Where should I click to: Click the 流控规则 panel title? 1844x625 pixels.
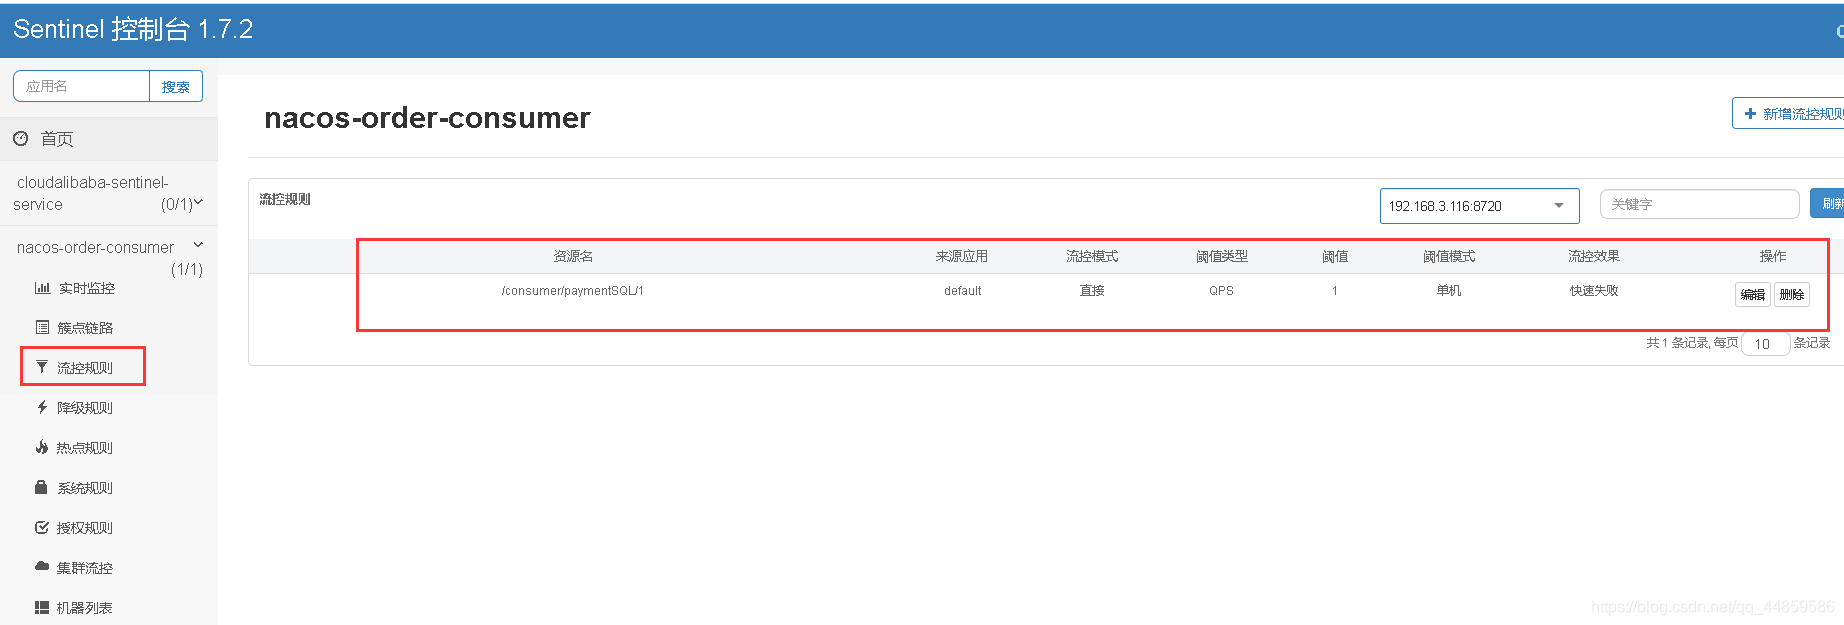point(285,199)
